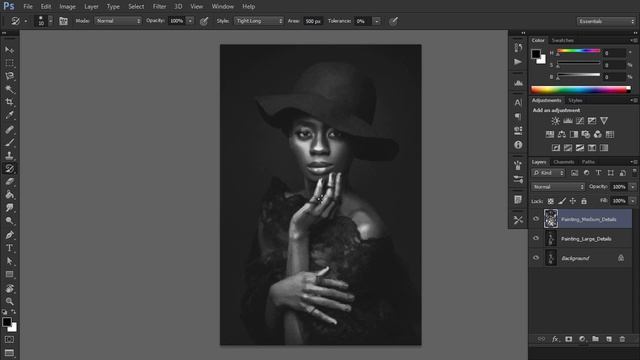The width and height of the screenshot is (640, 360).
Task: Open the Style dropdown Tight Long
Action: pyautogui.click(x=259, y=21)
